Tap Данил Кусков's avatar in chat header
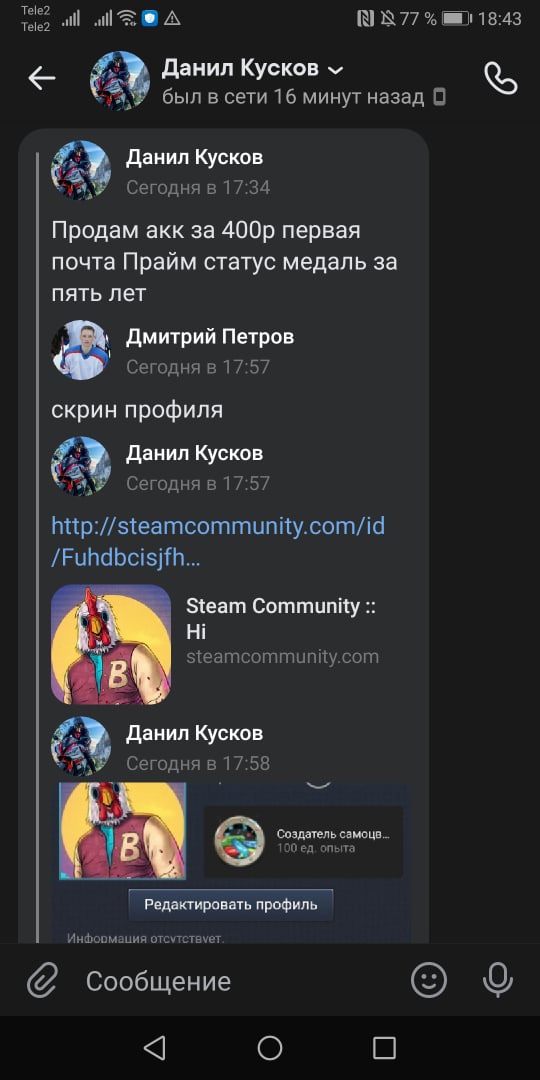540x1080 pixels. (120, 80)
